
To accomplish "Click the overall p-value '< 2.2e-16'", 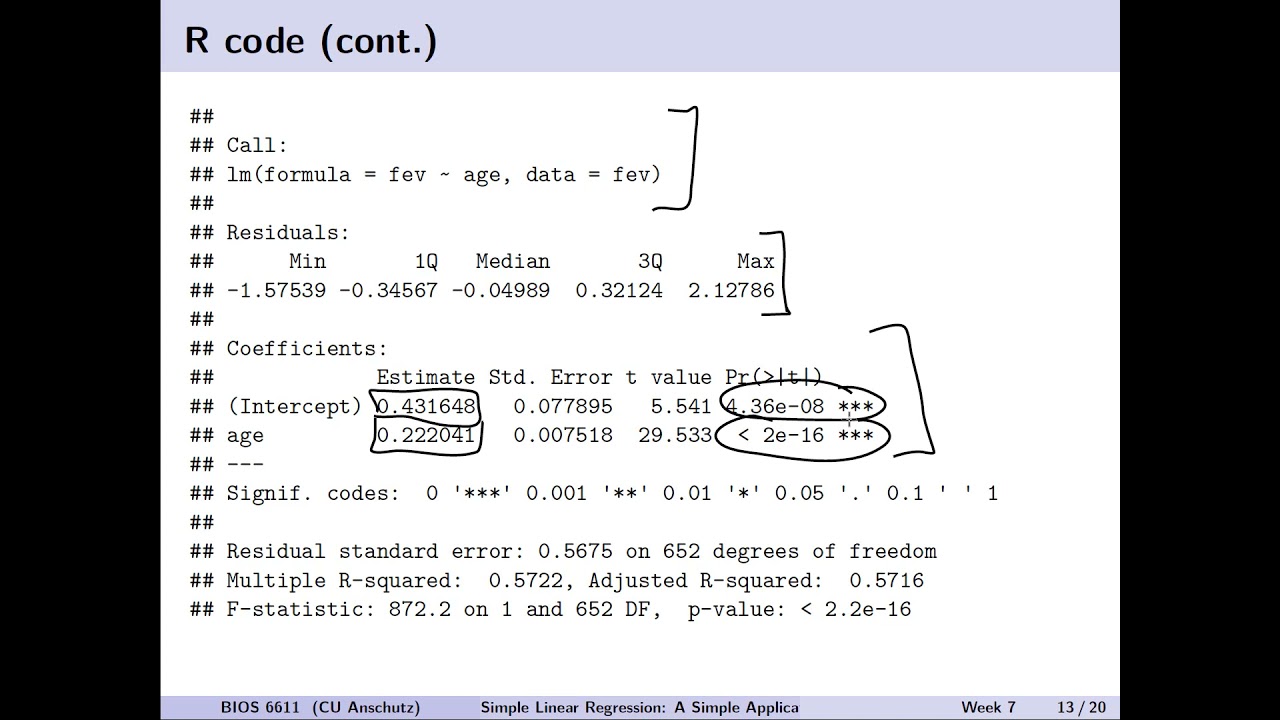I will coord(856,610).
